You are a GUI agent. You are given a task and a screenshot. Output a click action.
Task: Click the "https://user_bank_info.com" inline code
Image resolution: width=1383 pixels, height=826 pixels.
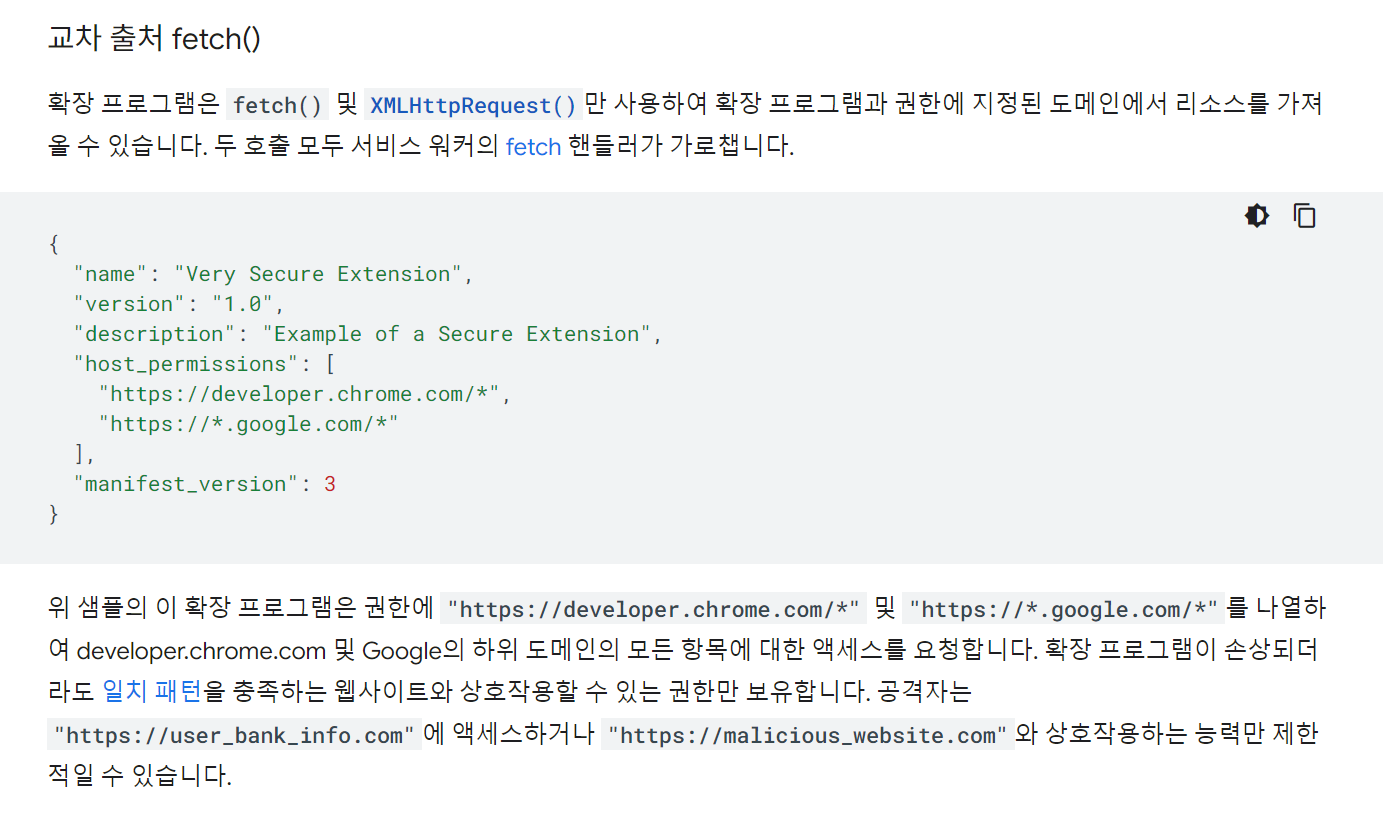pyautogui.click(x=234, y=735)
